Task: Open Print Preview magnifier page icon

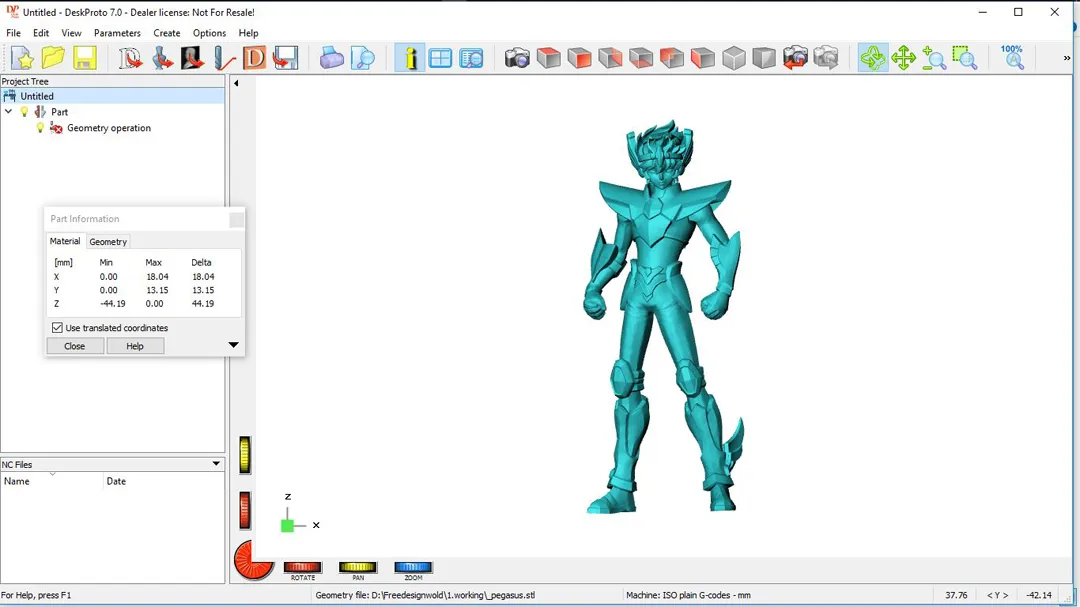Action: coord(362,58)
